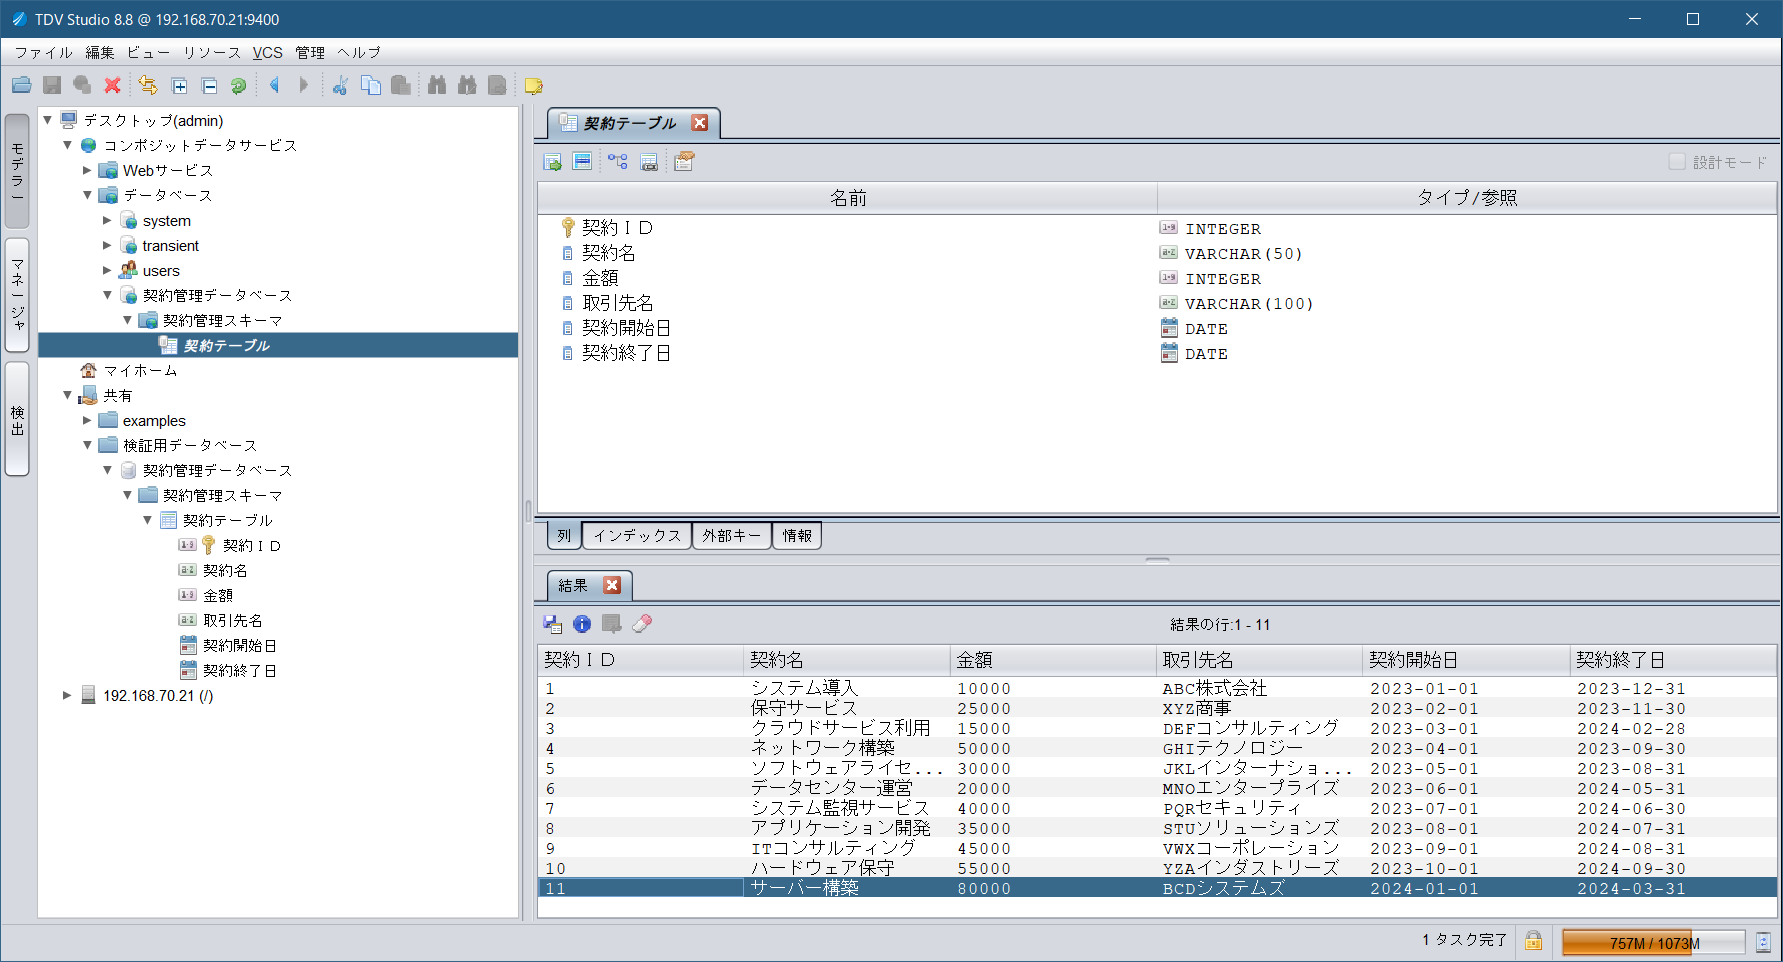Image resolution: width=1783 pixels, height=962 pixels.
Task: Open the VCS menu
Action: point(267,52)
